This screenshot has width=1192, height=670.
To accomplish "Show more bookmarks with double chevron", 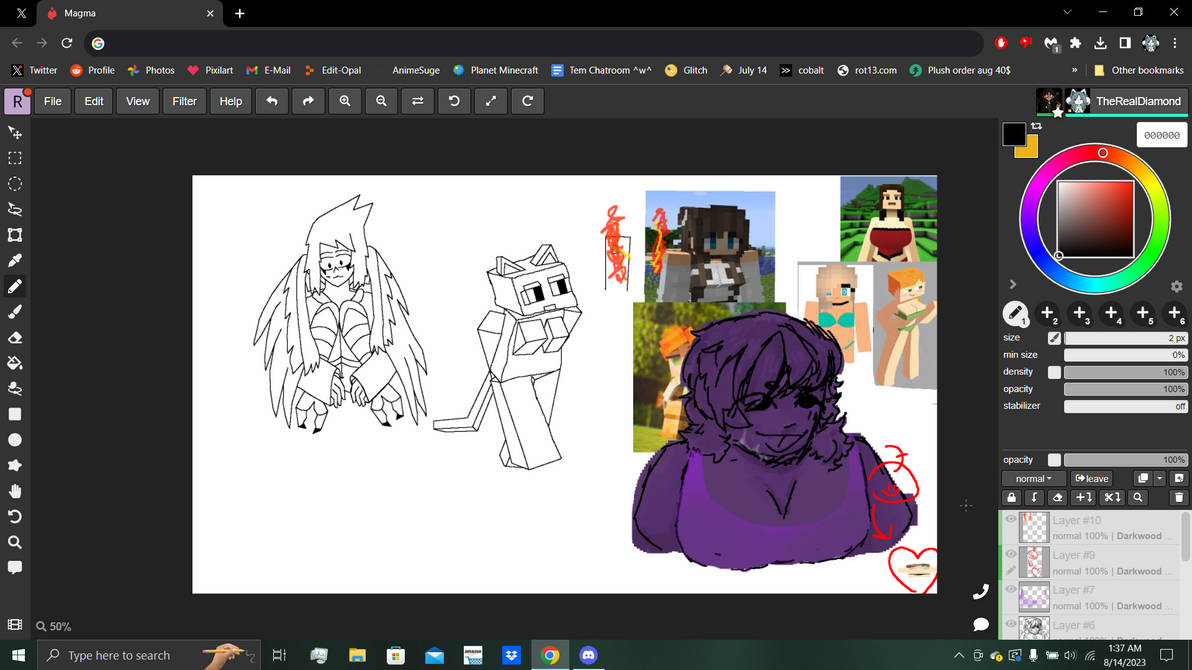I will point(1074,70).
